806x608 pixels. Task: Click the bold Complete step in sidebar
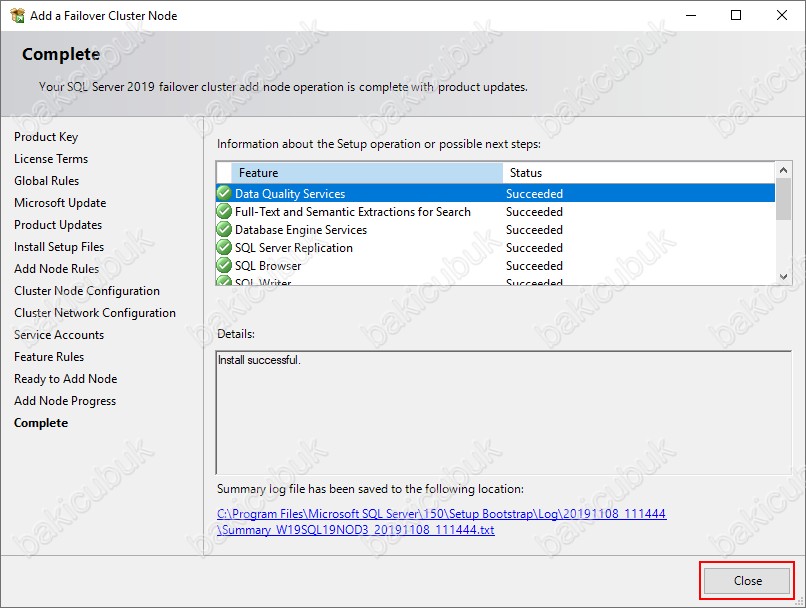coord(41,423)
